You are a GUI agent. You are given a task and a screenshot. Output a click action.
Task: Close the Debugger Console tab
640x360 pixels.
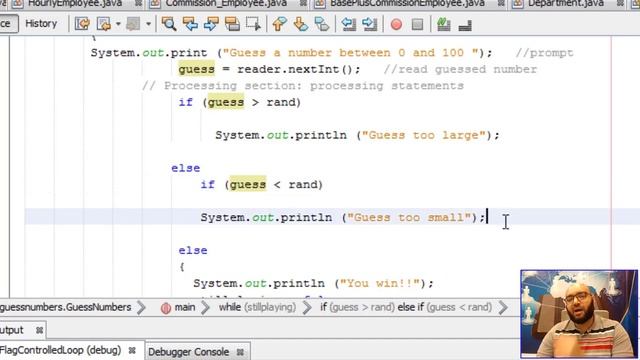pyautogui.click(x=240, y=352)
